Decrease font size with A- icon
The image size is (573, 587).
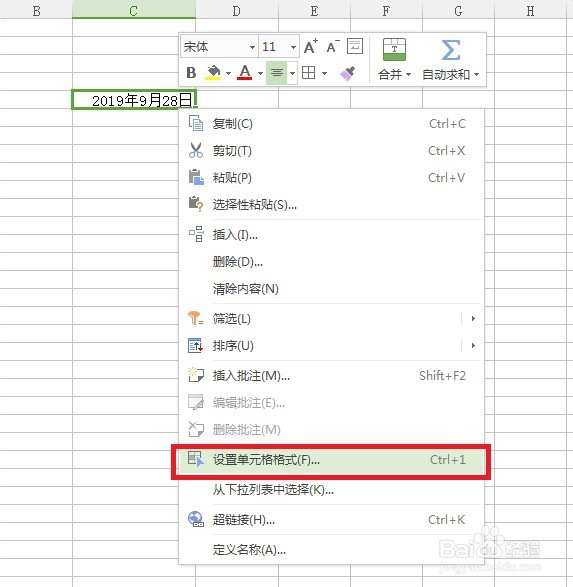tap(333, 46)
